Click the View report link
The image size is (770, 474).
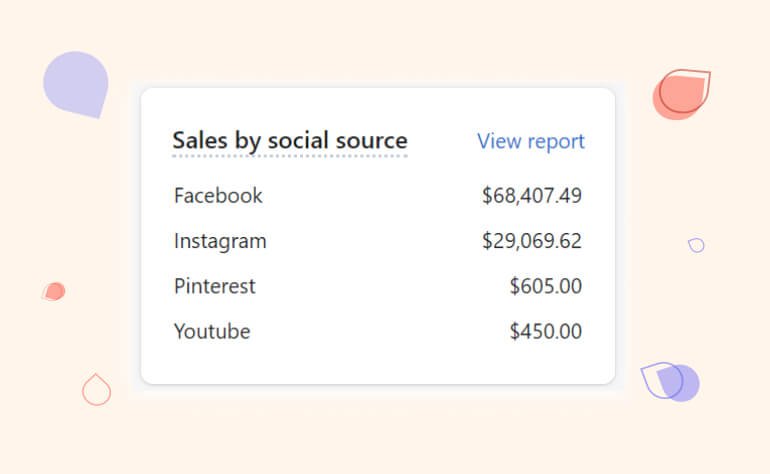point(530,141)
